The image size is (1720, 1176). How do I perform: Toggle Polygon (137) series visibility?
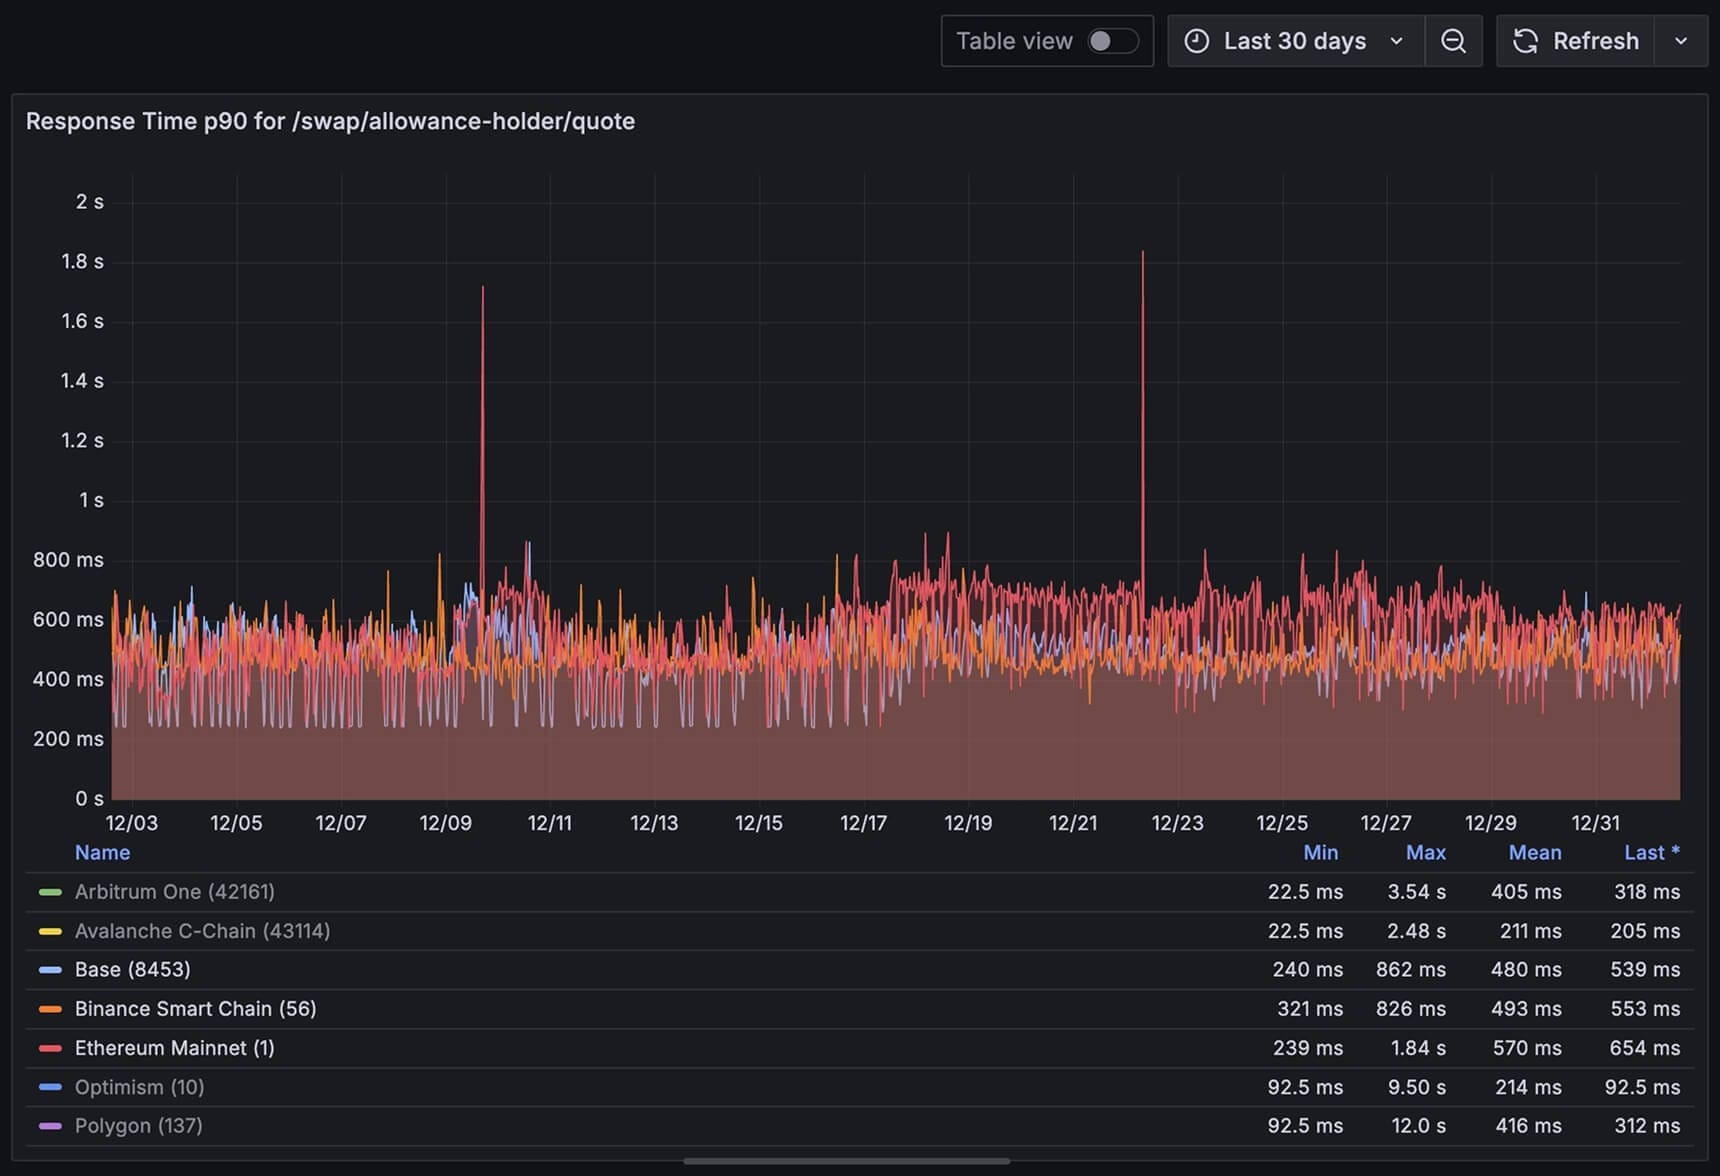[x=138, y=1125]
